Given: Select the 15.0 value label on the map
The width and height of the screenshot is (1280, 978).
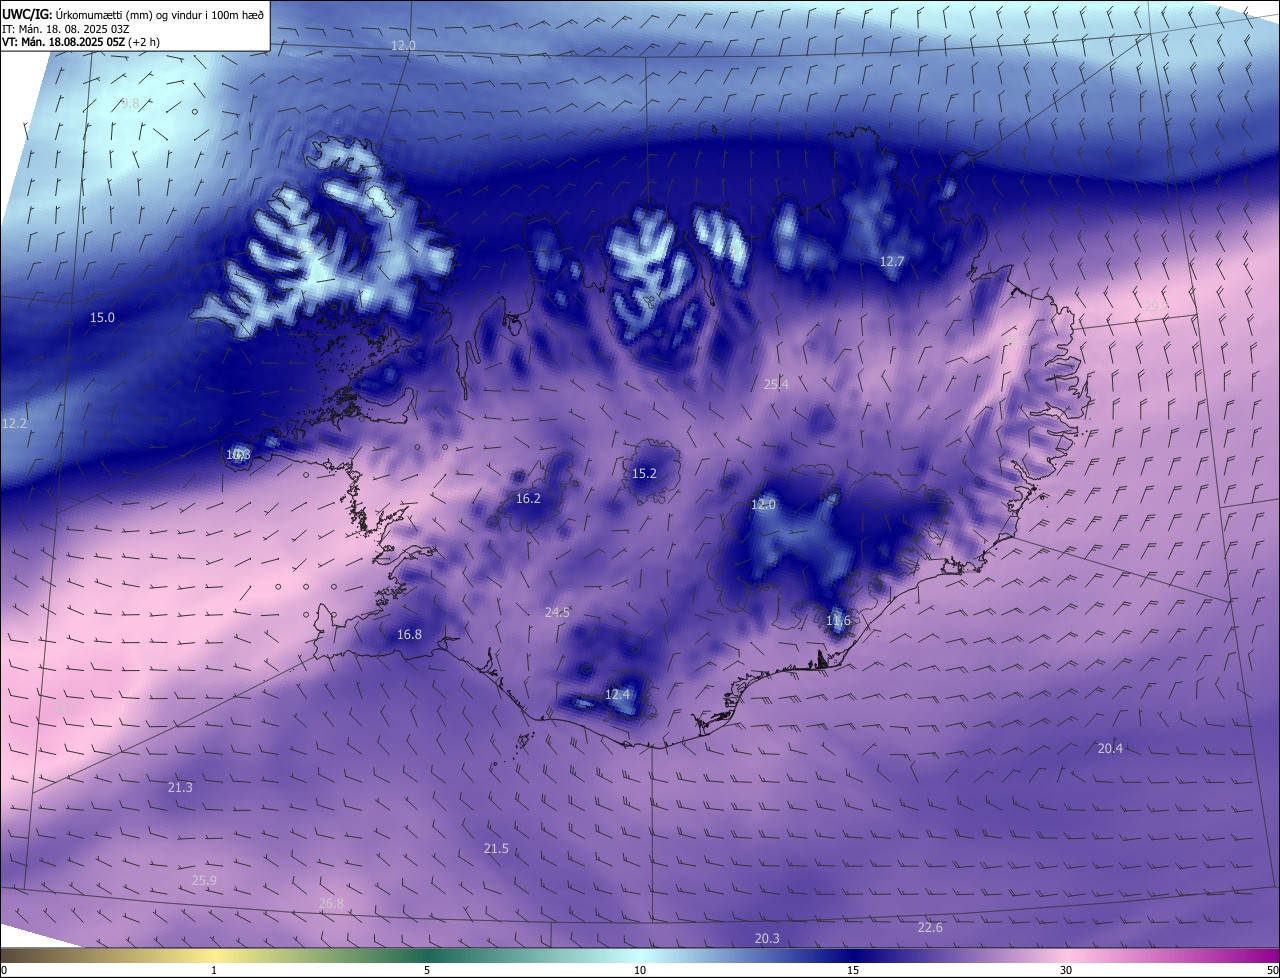Looking at the screenshot, I should coord(102,318).
